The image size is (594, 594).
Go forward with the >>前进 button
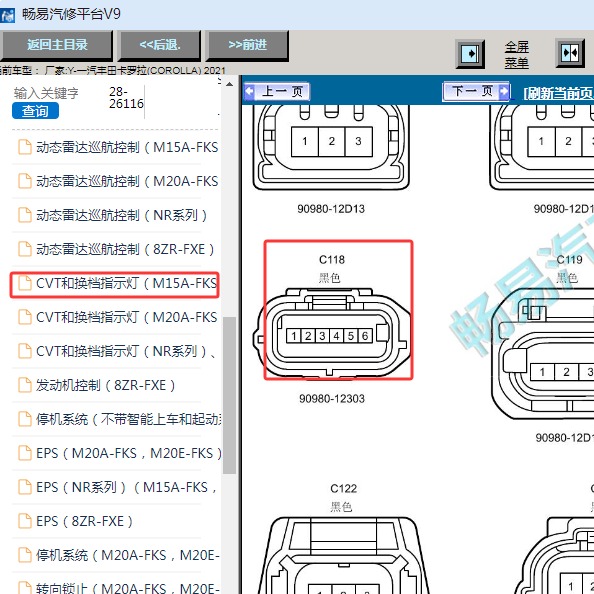click(x=247, y=45)
